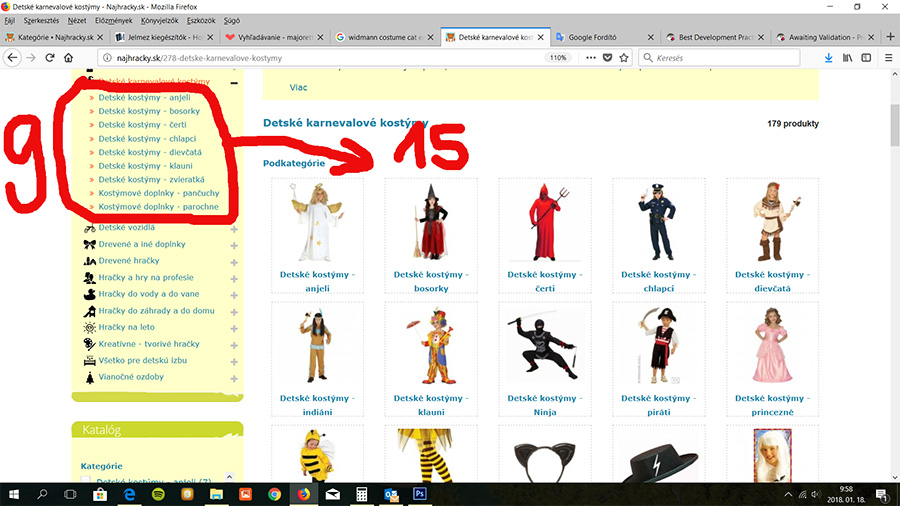Open the Detské kostýmy - Ninja subcategory link
This screenshot has width=900, height=506.
(545, 405)
